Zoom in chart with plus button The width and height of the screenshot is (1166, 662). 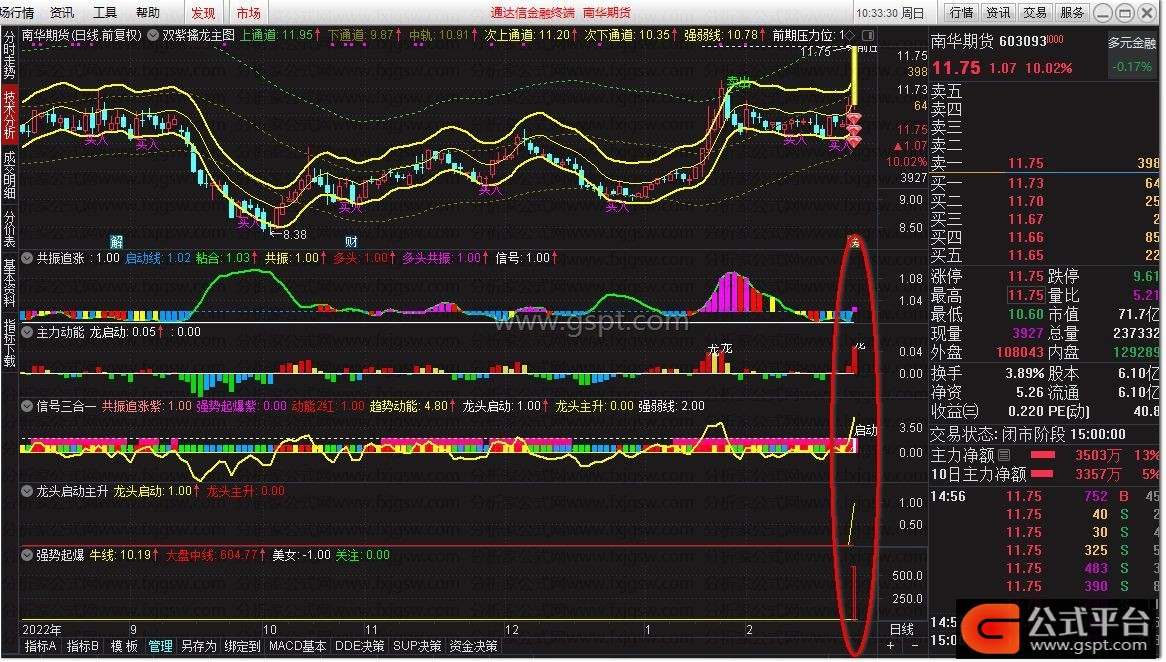(891, 646)
